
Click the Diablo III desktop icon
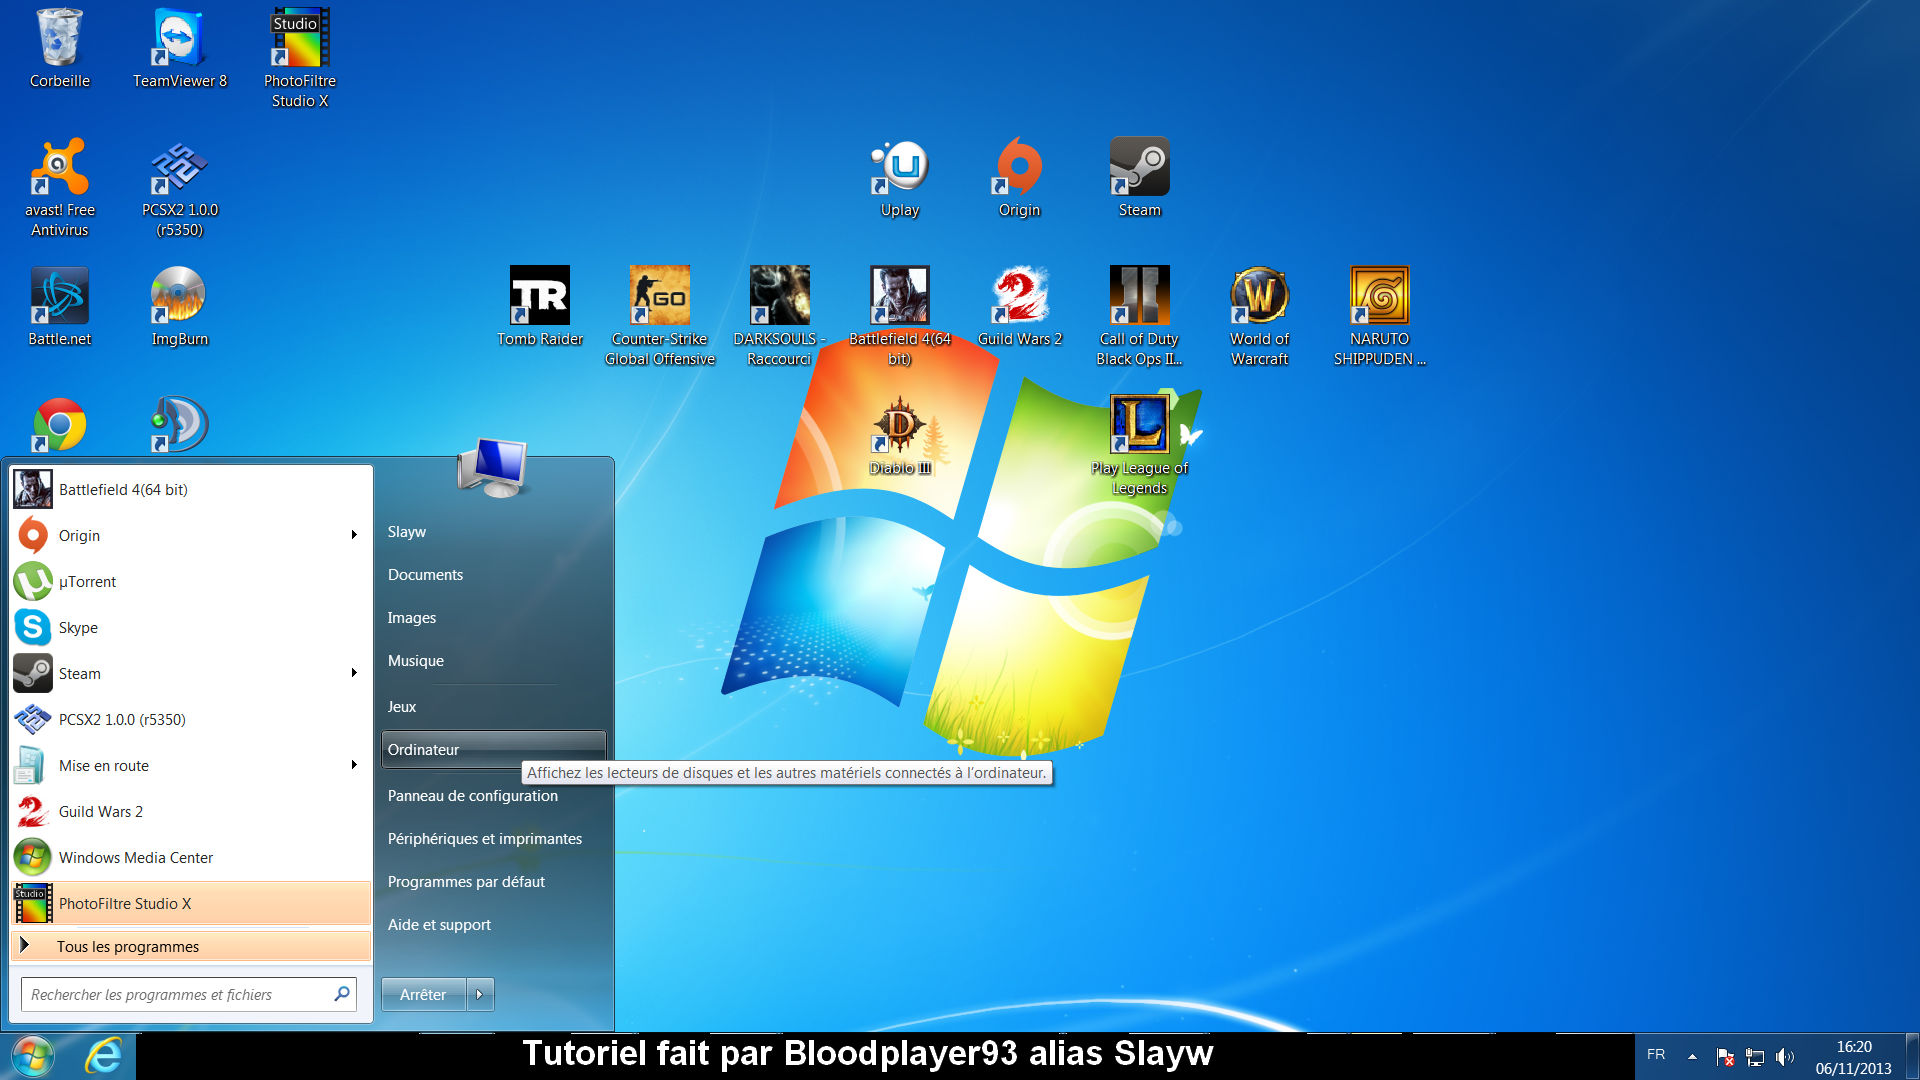[x=899, y=434]
